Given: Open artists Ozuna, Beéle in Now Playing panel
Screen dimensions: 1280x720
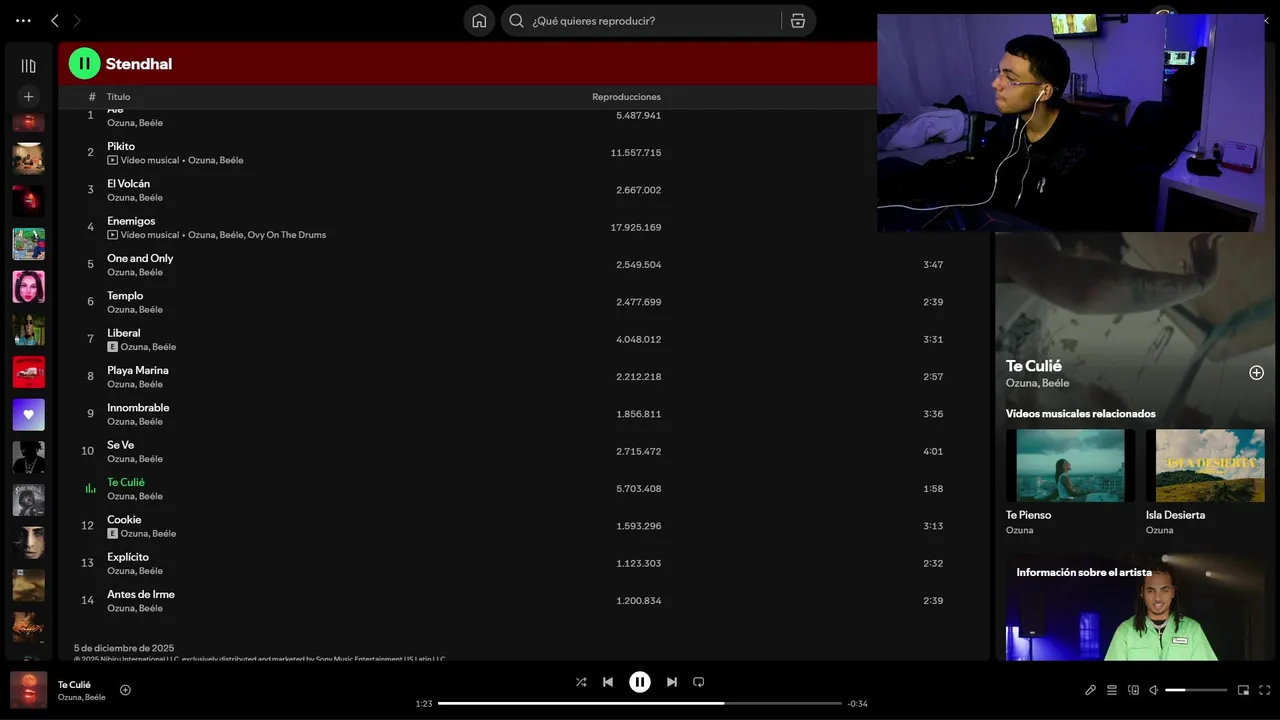Looking at the screenshot, I should (1037, 383).
